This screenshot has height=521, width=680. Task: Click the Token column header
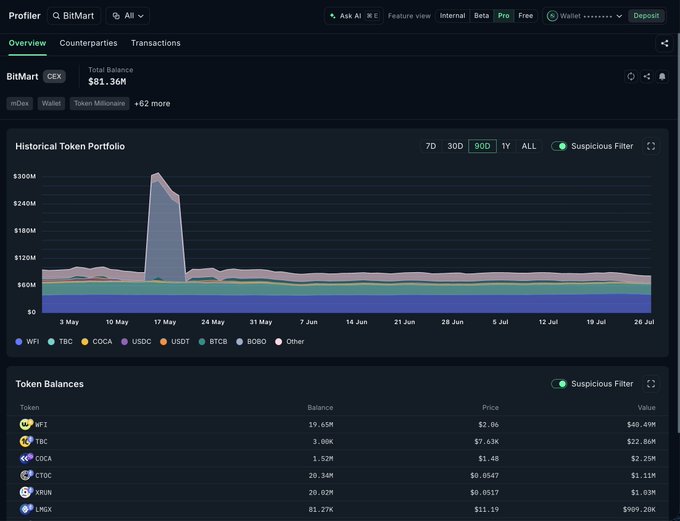(x=29, y=407)
